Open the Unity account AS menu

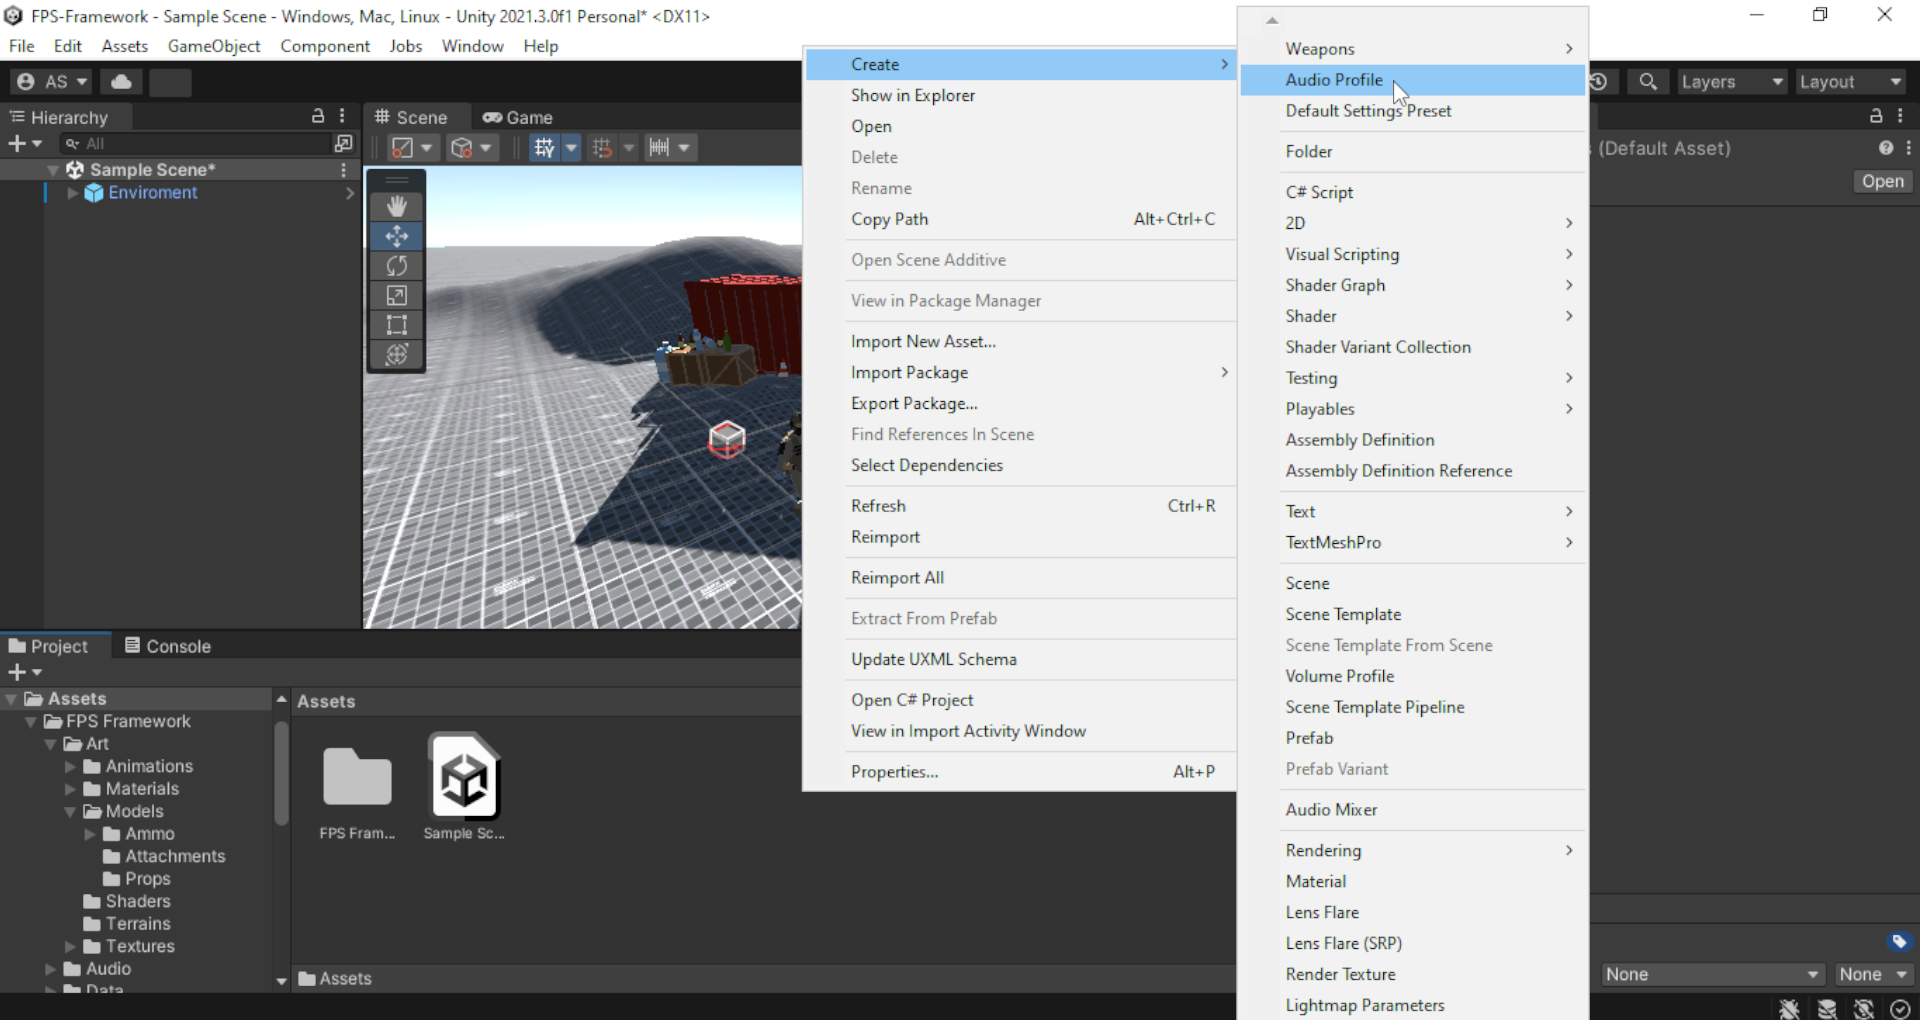click(x=53, y=82)
